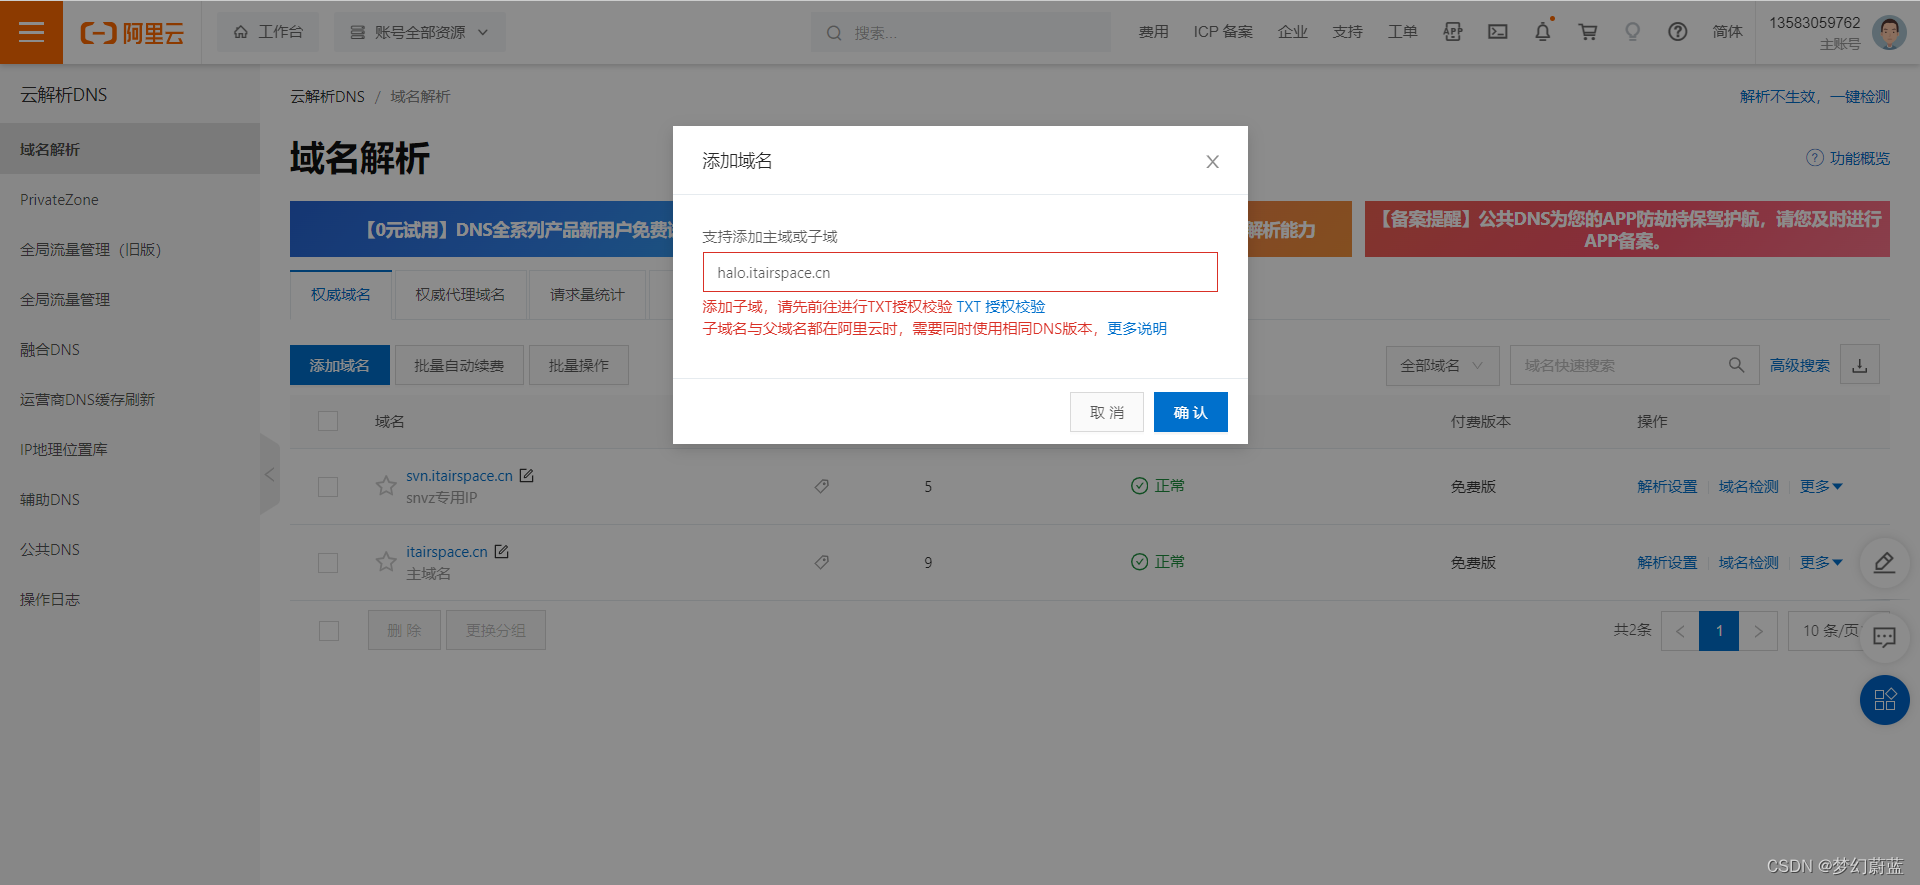The width and height of the screenshot is (1920, 885).
Task: Click the light bulb icon in header
Action: click(x=1632, y=32)
